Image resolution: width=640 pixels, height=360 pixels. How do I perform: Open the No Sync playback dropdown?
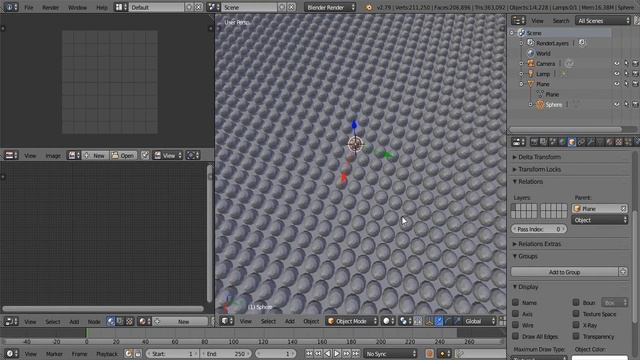pyautogui.click(x=390, y=353)
